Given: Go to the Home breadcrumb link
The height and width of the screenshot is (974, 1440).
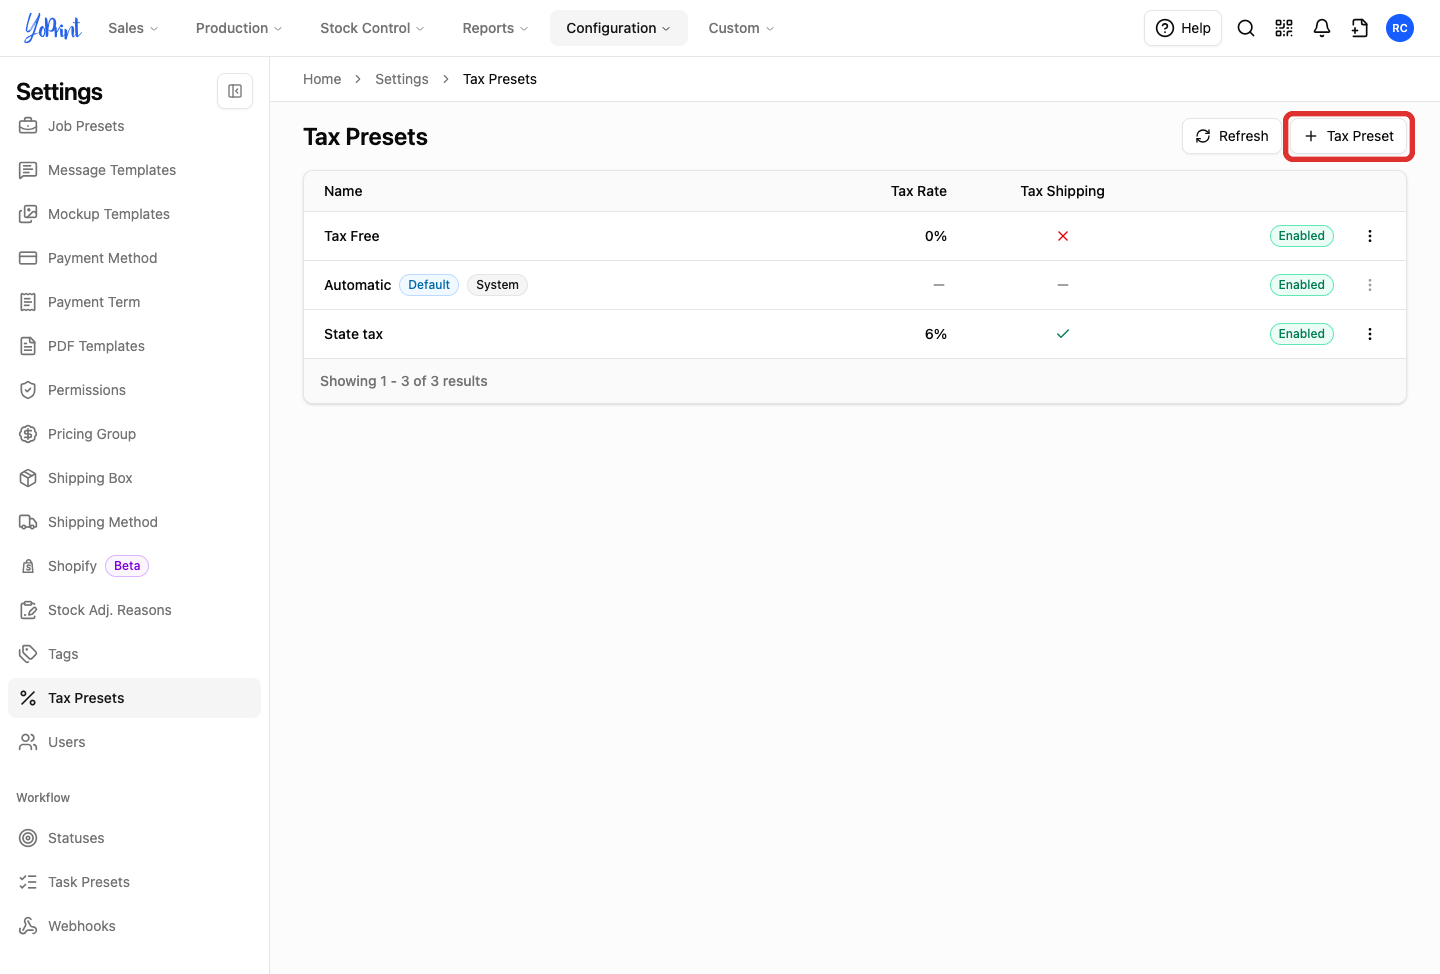Looking at the screenshot, I should point(322,79).
